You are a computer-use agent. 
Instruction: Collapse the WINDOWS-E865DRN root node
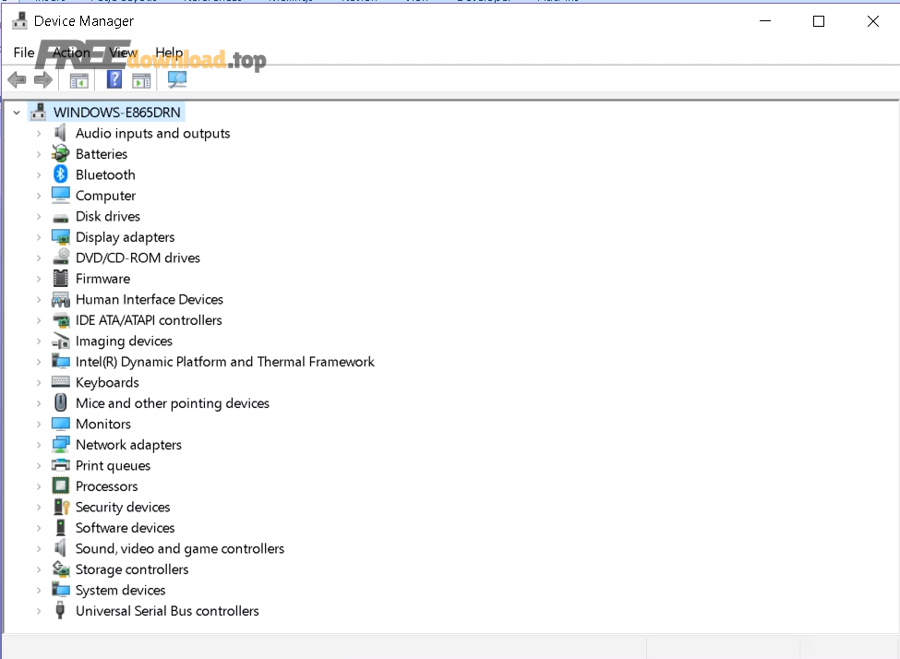pyautogui.click(x=17, y=113)
